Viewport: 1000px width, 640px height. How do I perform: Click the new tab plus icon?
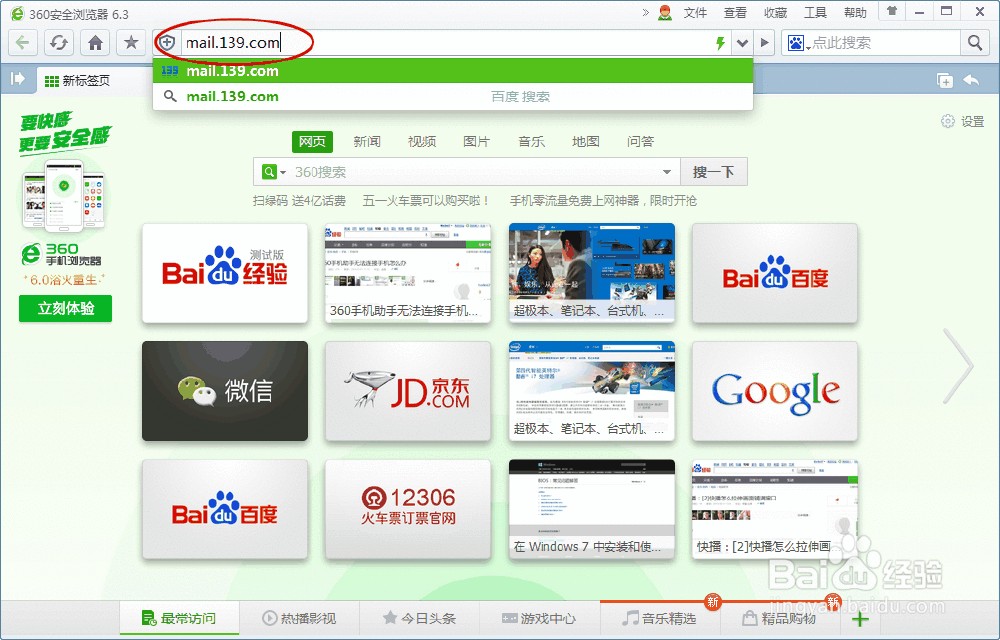pyautogui.click(x=945, y=80)
